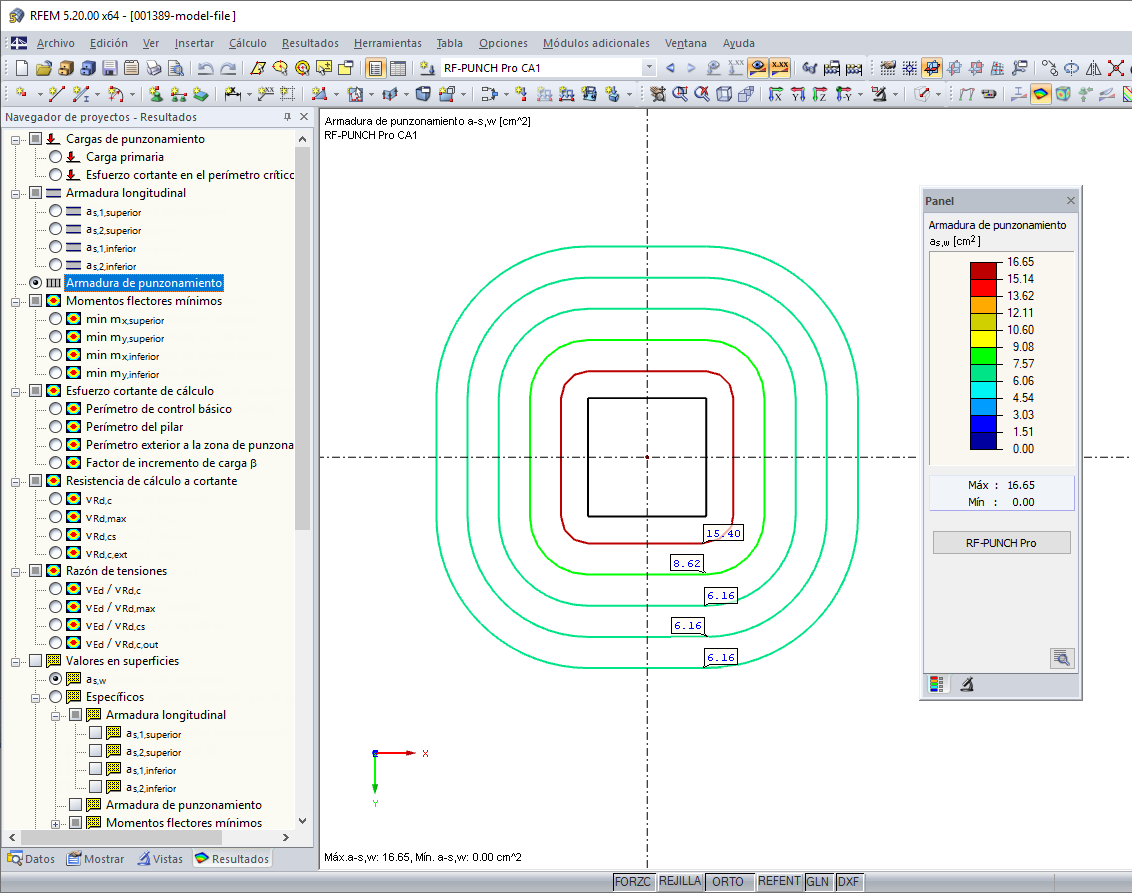
Task: Go to next load case arrow
Action: pos(691,68)
